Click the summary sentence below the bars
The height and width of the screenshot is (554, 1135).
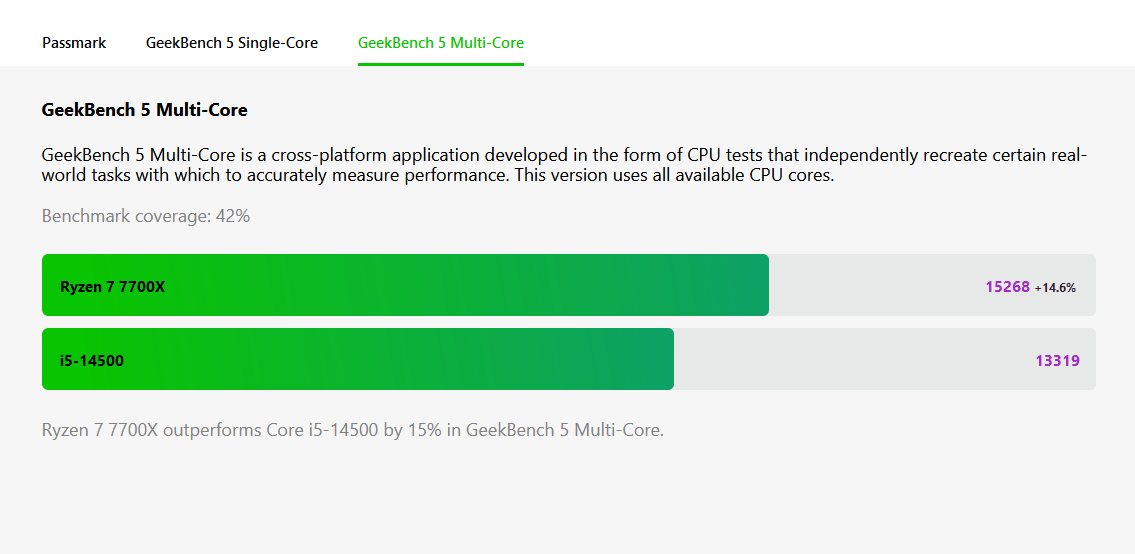(x=352, y=431)
